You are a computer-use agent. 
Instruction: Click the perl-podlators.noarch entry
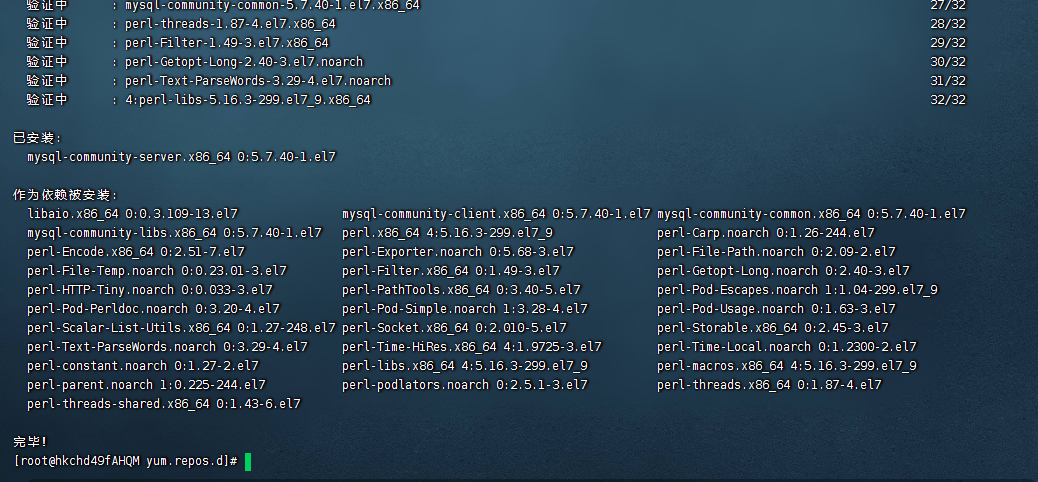coord(465,385)
